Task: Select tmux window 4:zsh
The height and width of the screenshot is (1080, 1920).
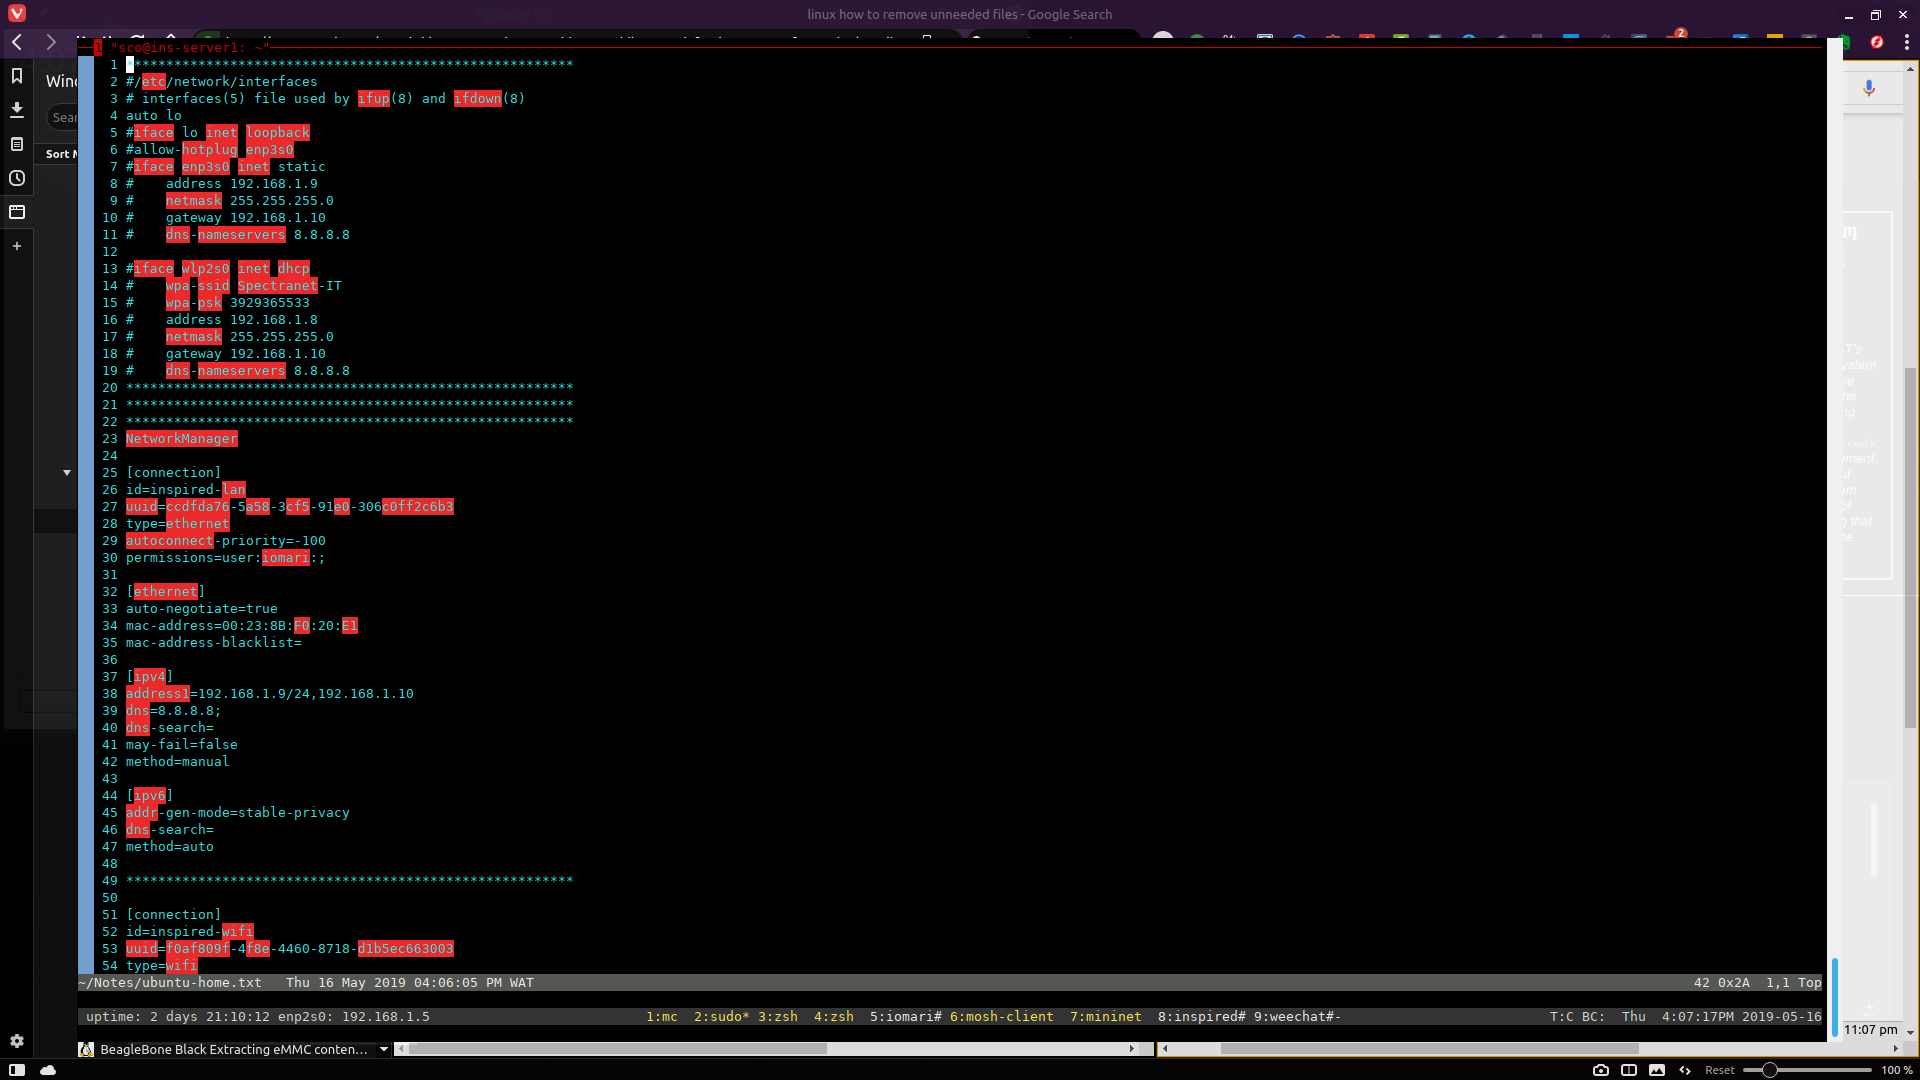Action: pos(833,1016)
